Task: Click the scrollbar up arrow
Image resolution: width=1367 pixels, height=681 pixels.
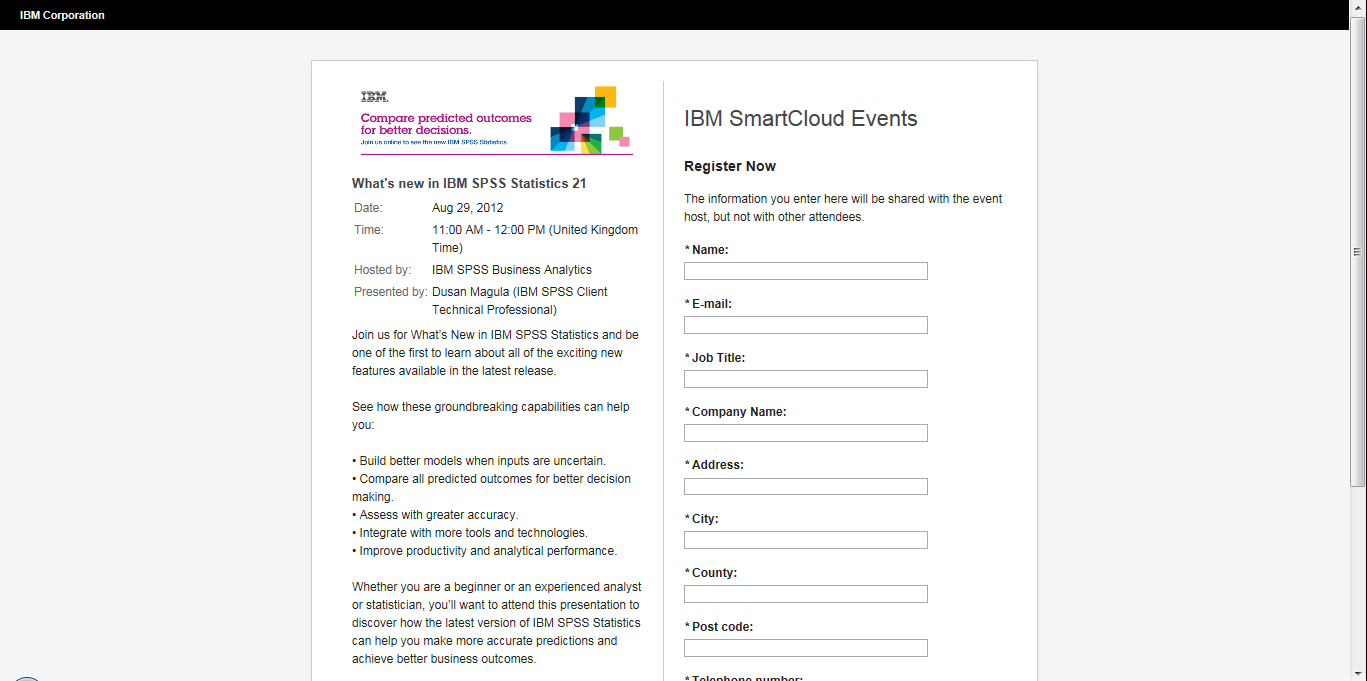Action: (x=1358, y=7)
